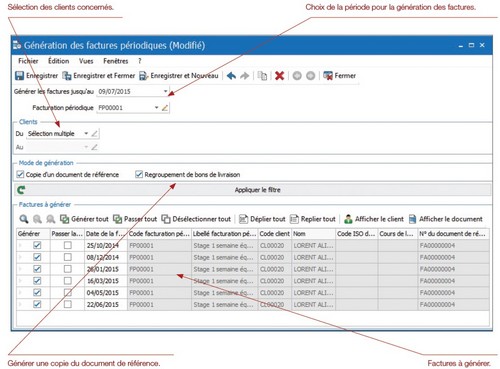Viewport: 500px width, 369px height.
Task: Click the Fermer toolbar button
Action: (340, 76)
